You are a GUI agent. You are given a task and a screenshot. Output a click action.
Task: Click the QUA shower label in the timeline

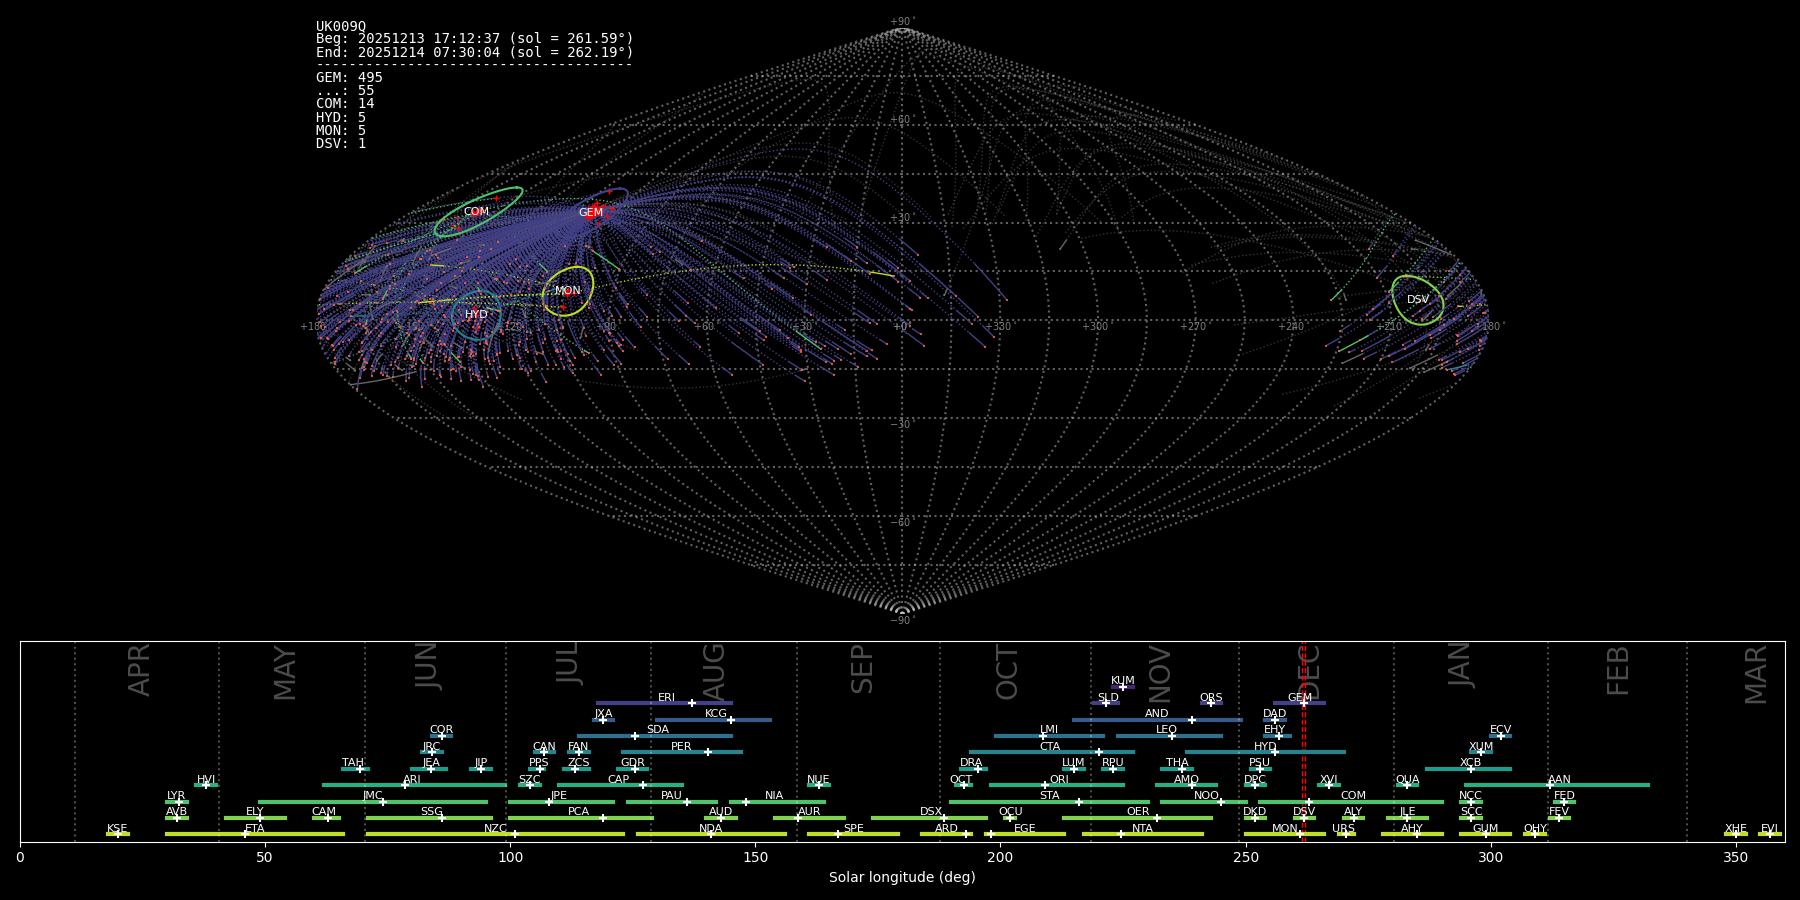pyautogui.click(x=1407, y=780)
